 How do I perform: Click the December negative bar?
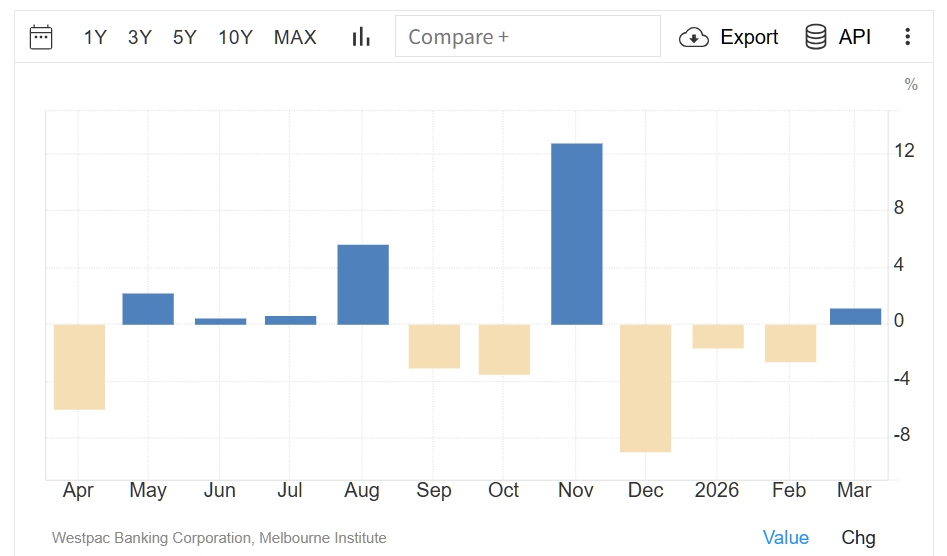coord(645,388)
